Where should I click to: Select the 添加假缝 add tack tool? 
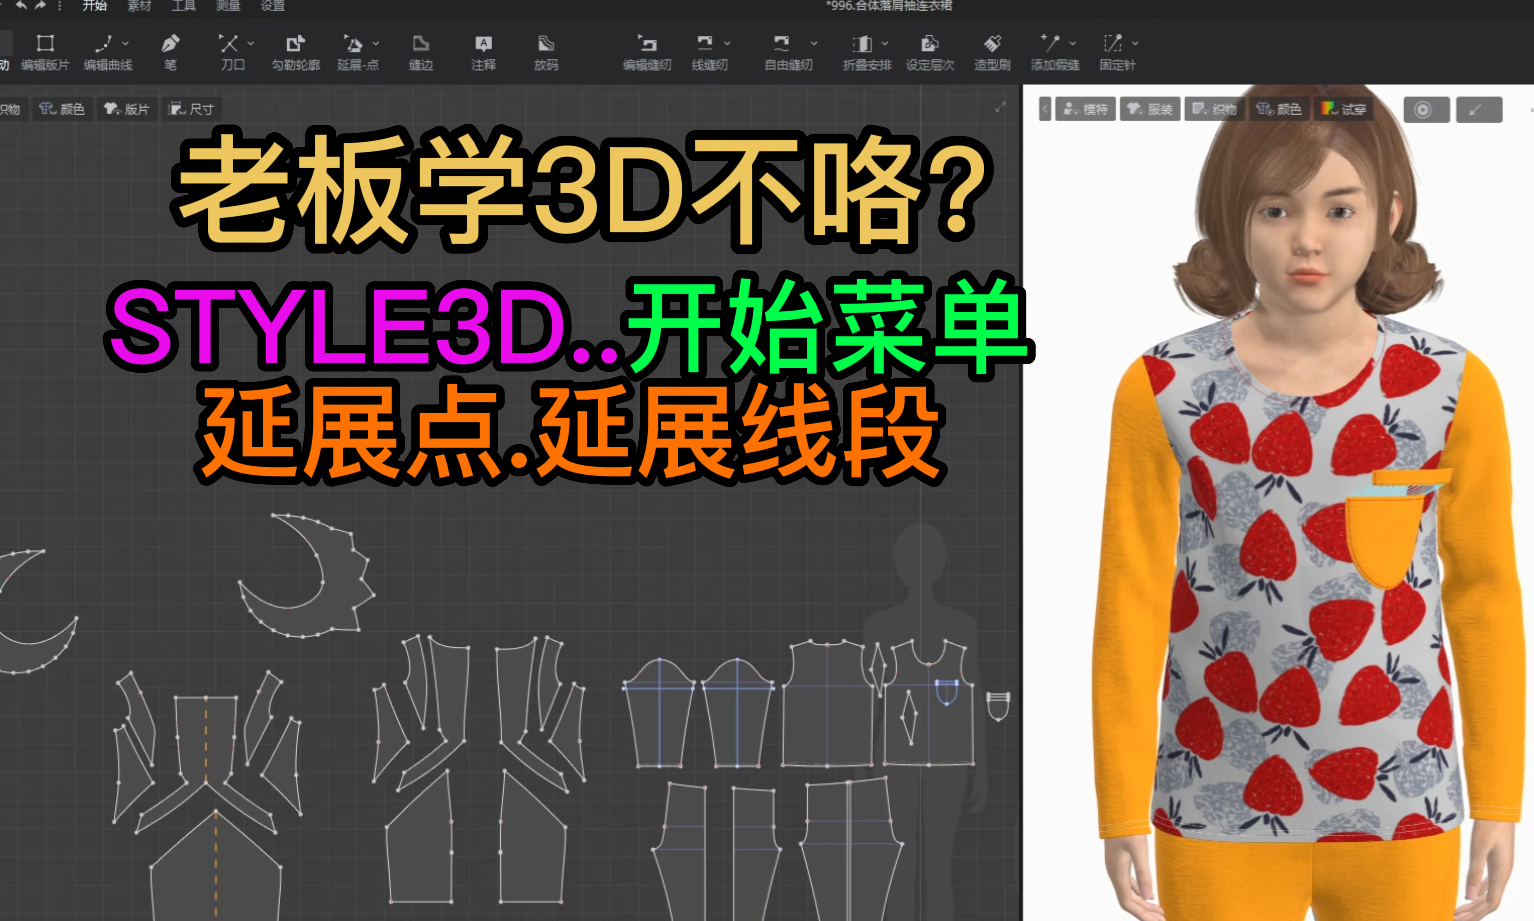(1055, 52)
